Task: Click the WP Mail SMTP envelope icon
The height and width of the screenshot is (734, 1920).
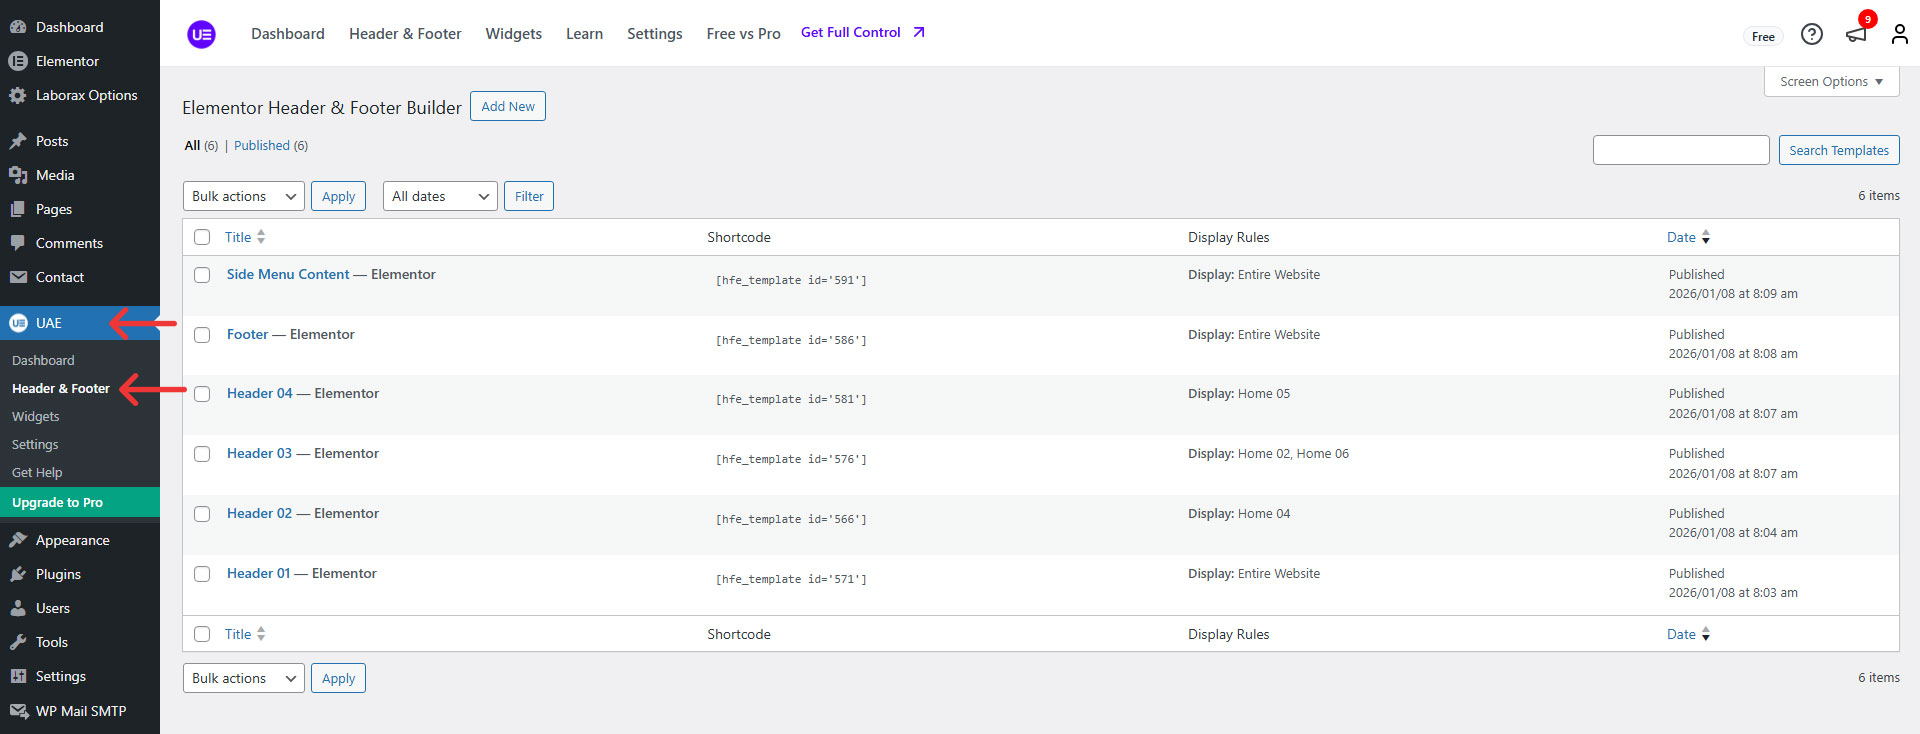Action: click(18, 711)
